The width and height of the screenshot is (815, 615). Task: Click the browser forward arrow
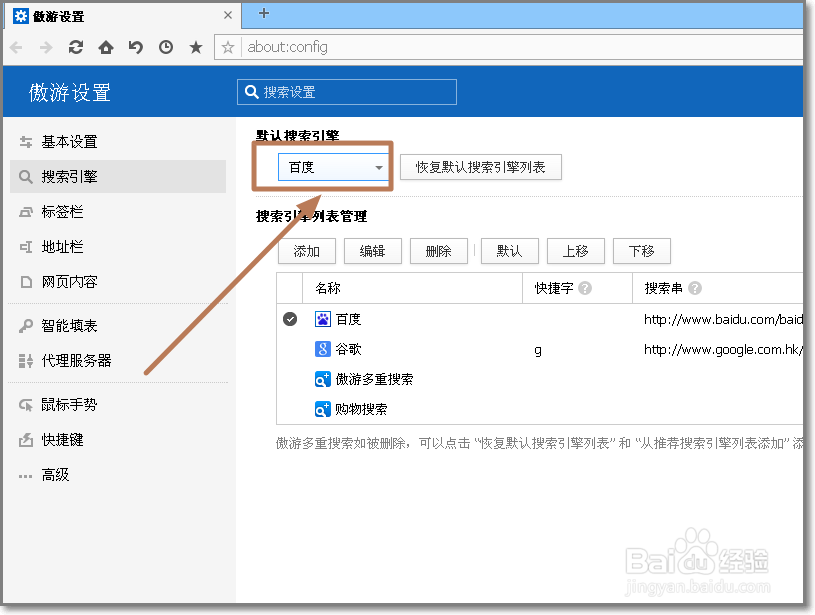point(46,48)
